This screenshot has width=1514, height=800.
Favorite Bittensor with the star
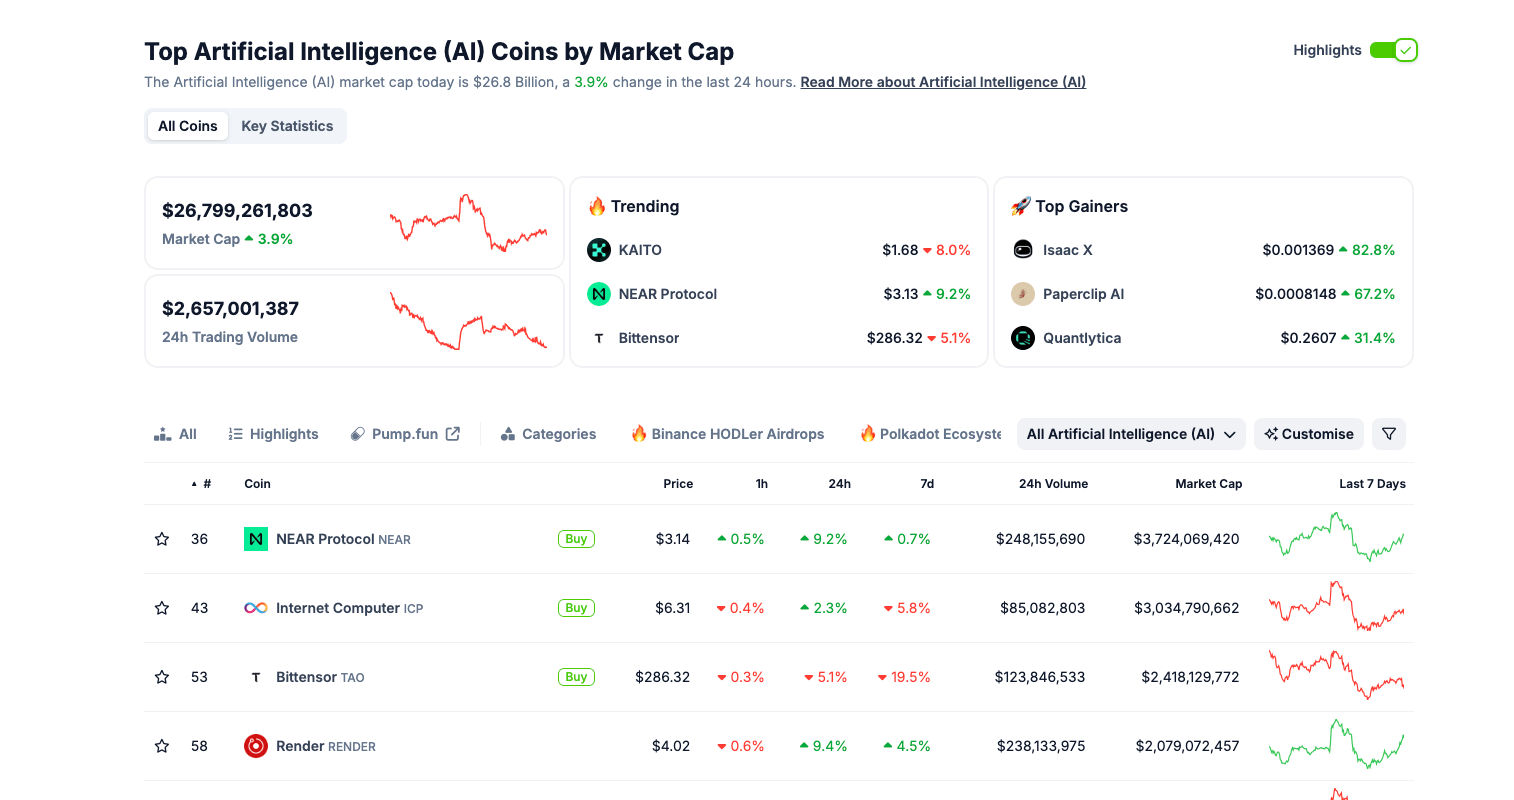point(162,677)
